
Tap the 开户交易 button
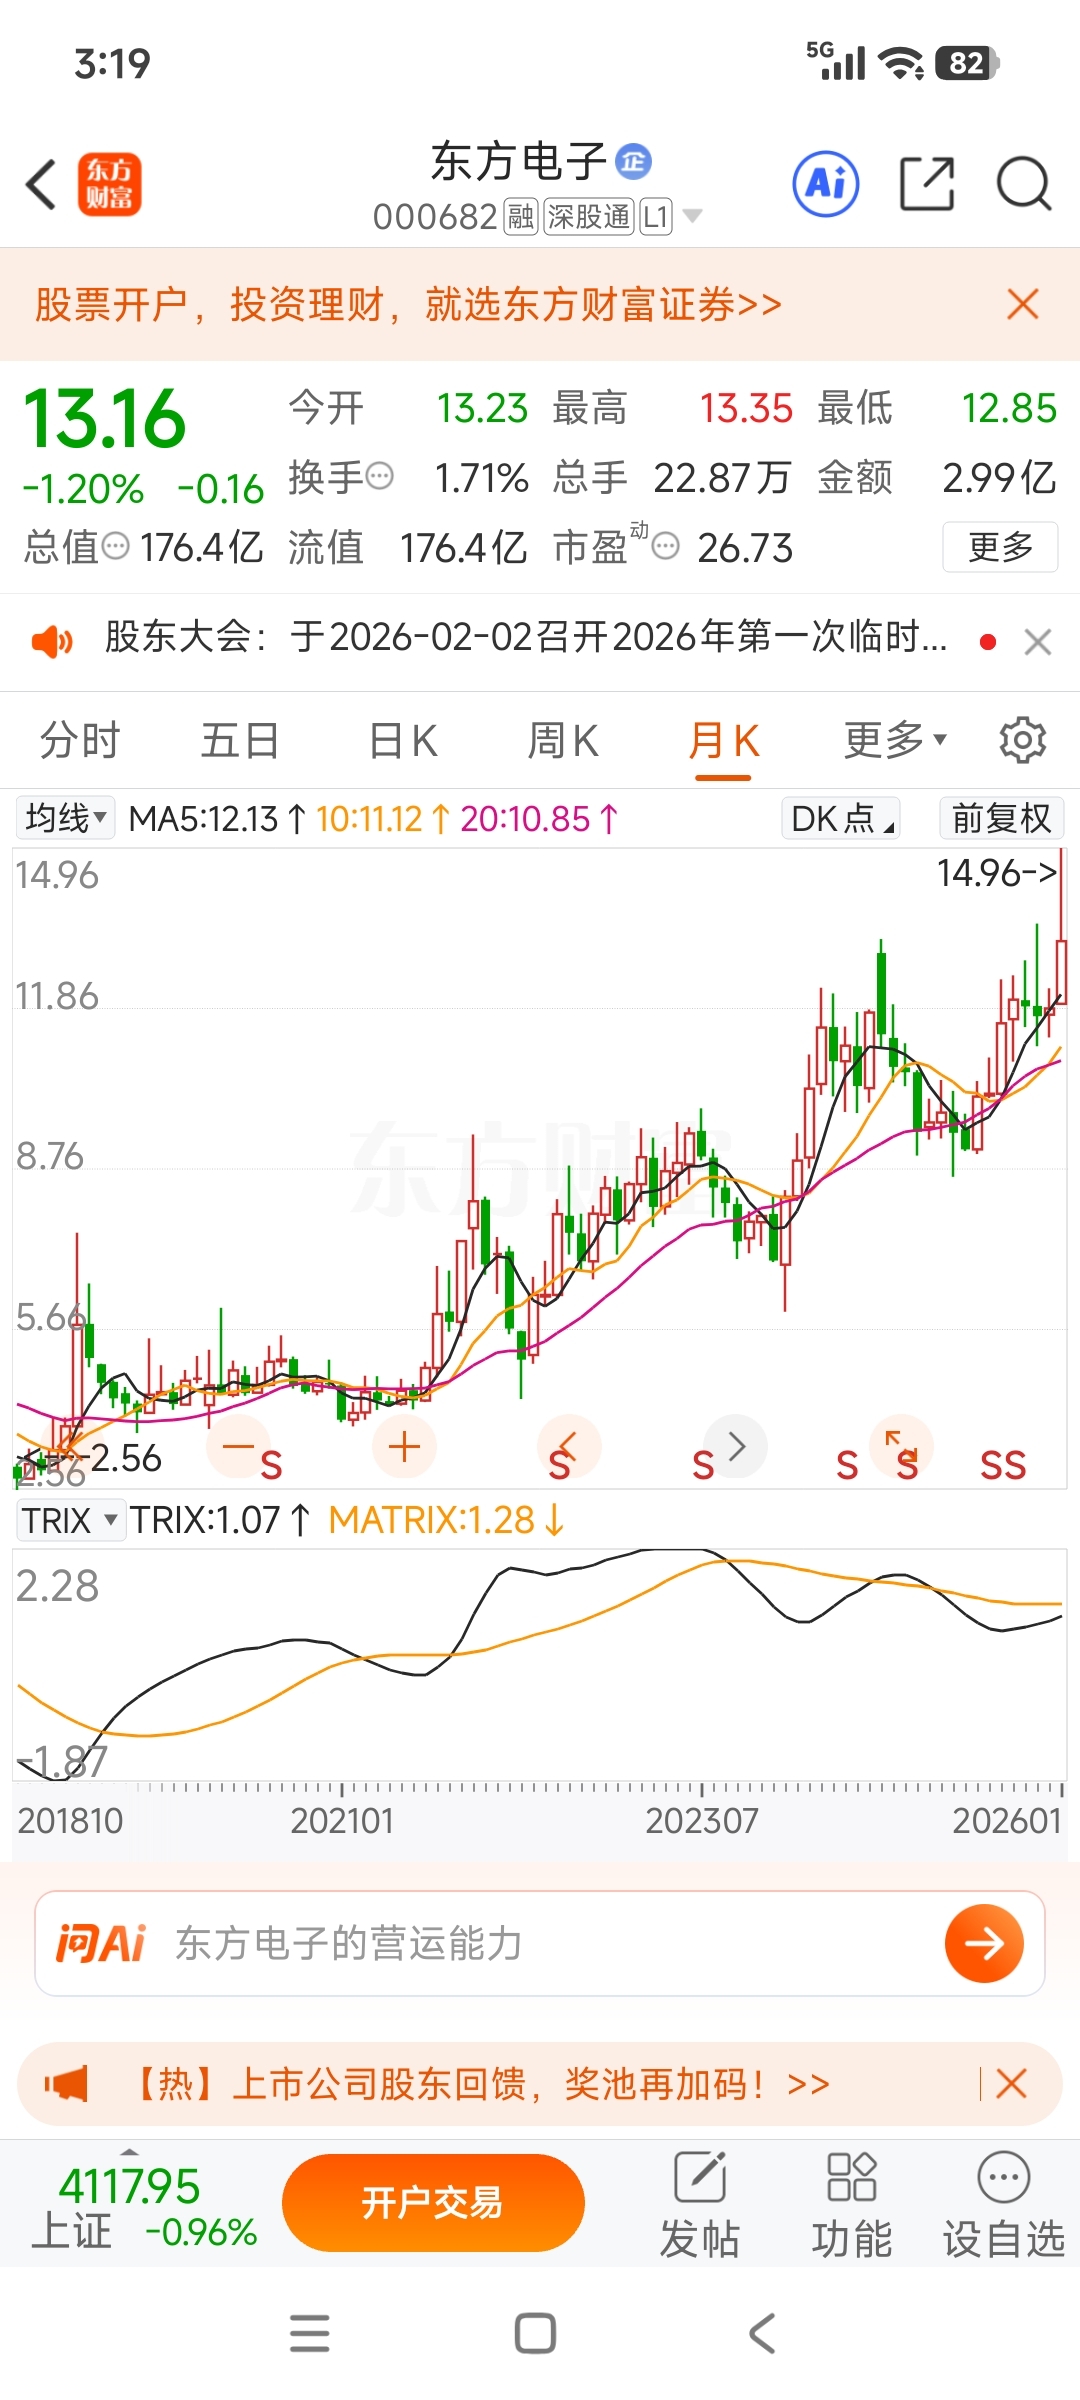pos(433,2202)
